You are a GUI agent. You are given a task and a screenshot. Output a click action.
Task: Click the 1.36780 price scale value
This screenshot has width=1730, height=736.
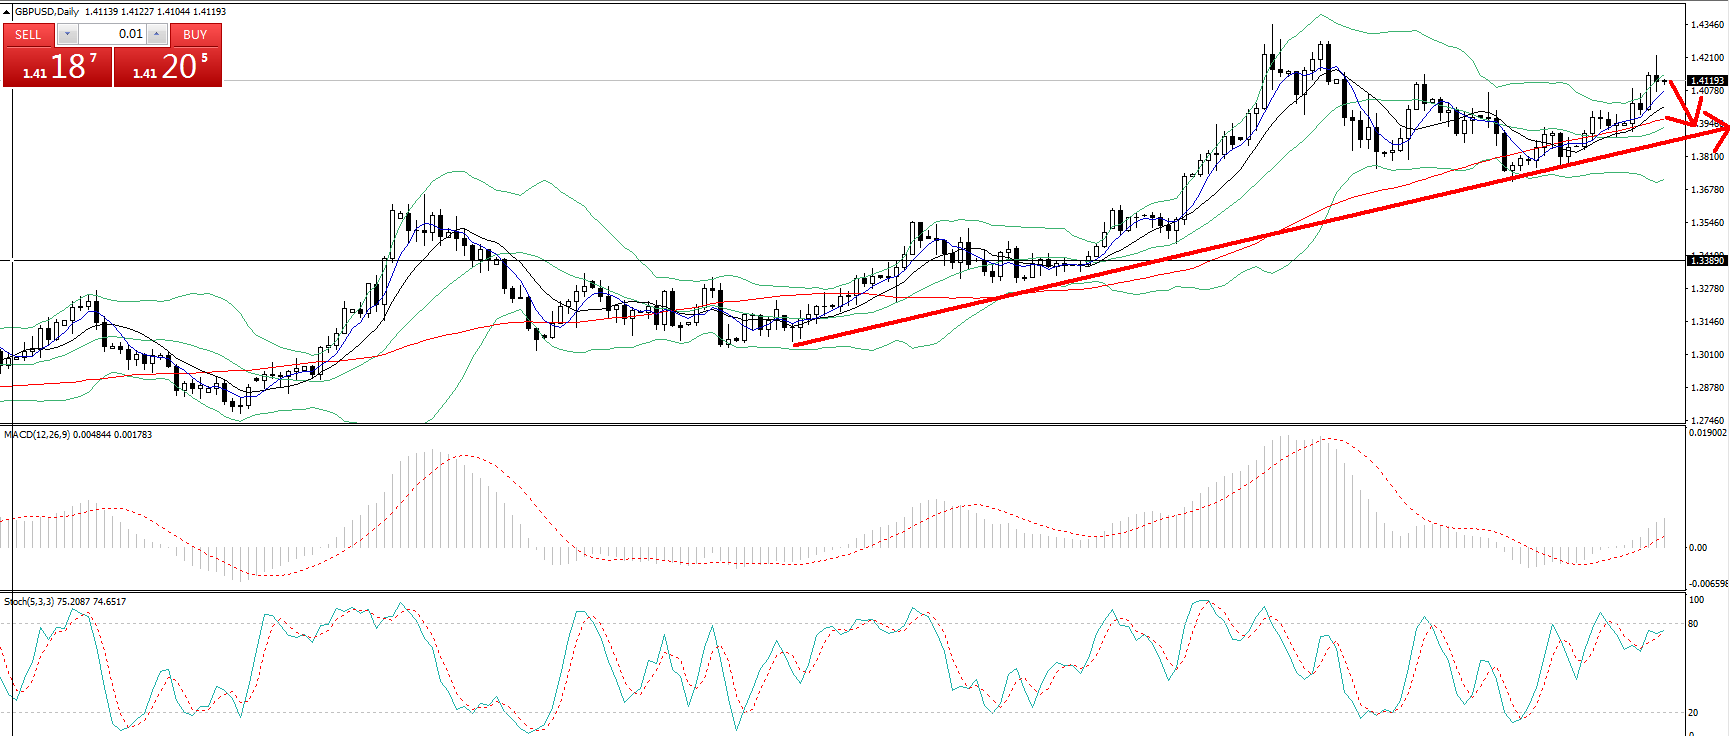[x=1707, y=190]
